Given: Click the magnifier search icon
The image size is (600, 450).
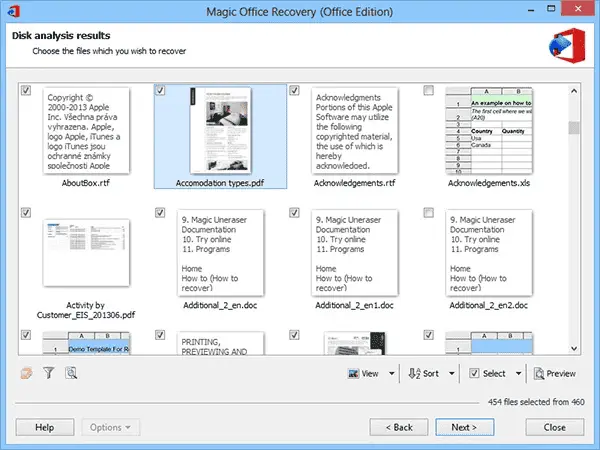Looking at the screenshot, I should tap(71, 373).
